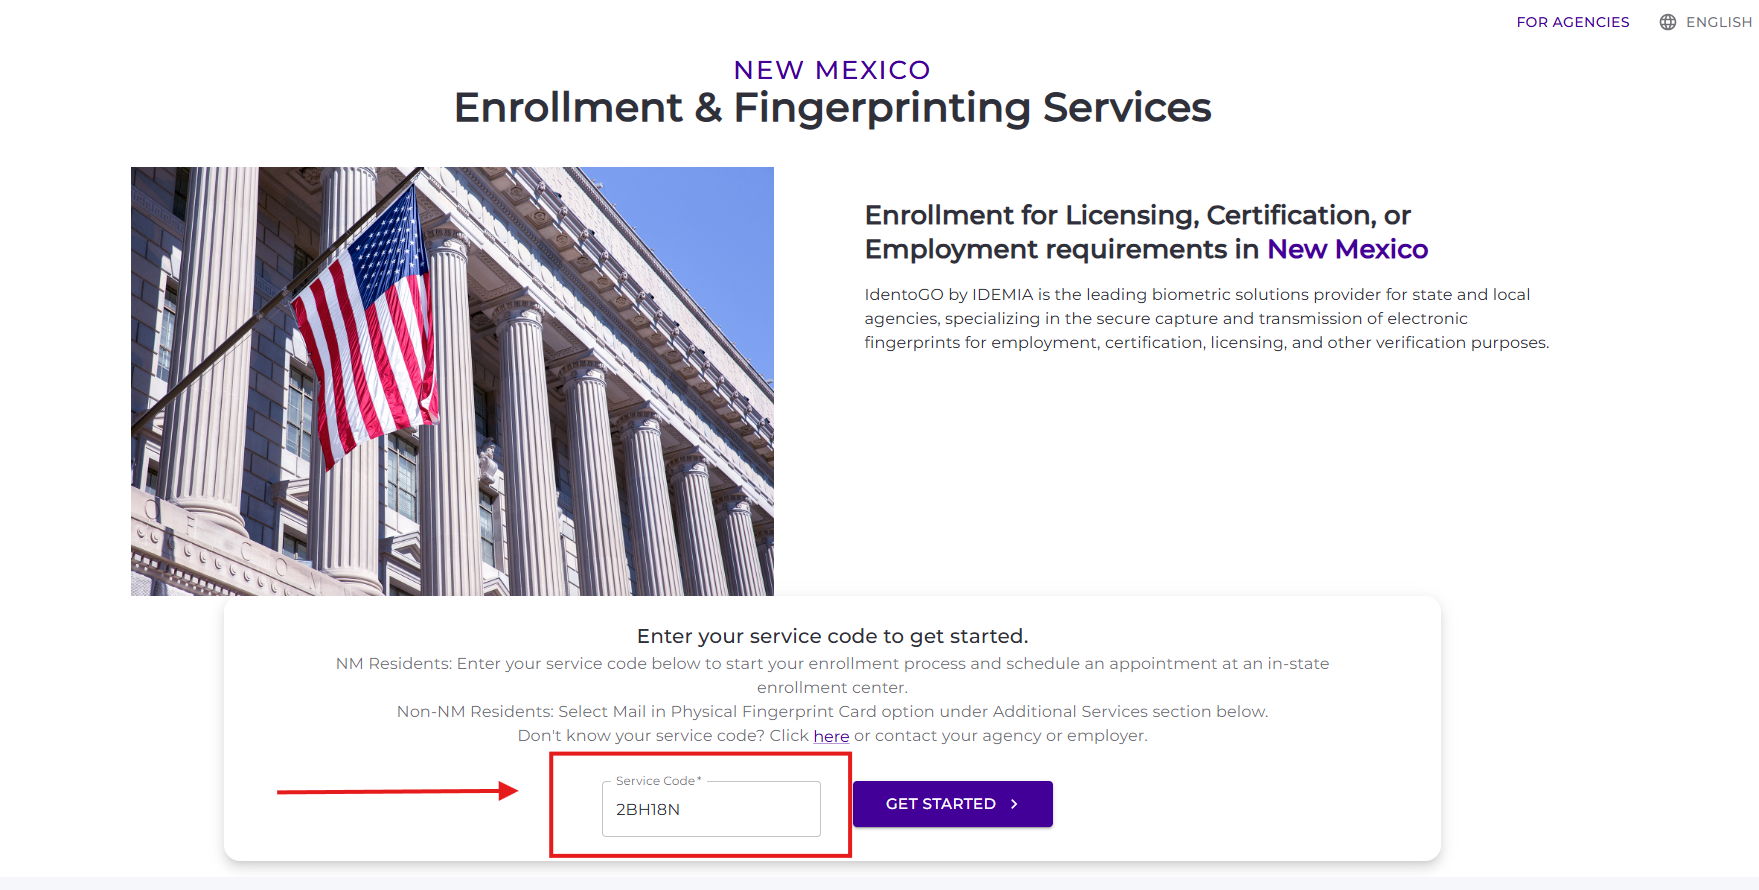Click the 'Enrollment for Licensing, Certification' heading

(1137, 215)
